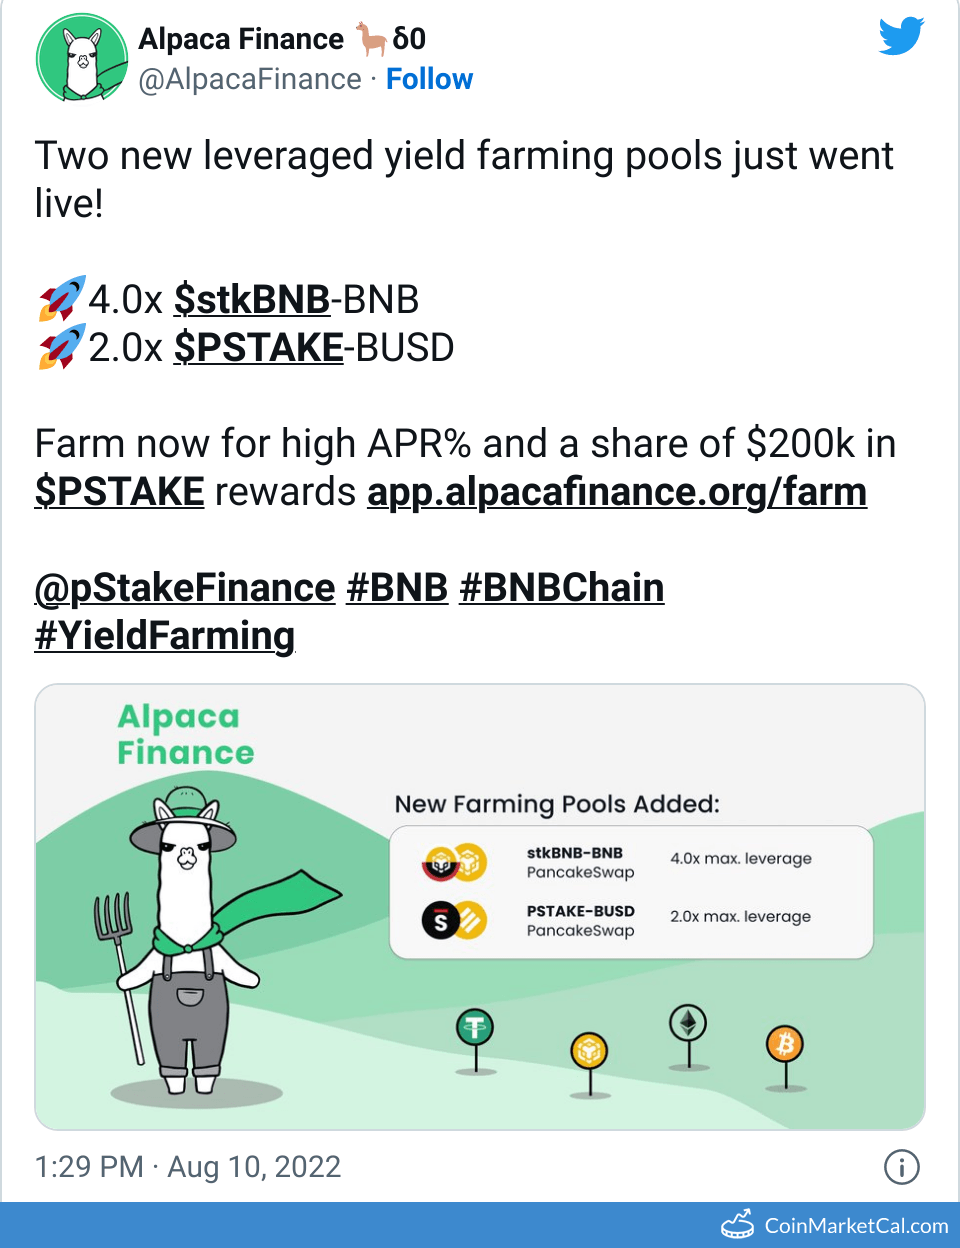Click the #BNB hashtag

pyautogui.click(x=397, y=588)
